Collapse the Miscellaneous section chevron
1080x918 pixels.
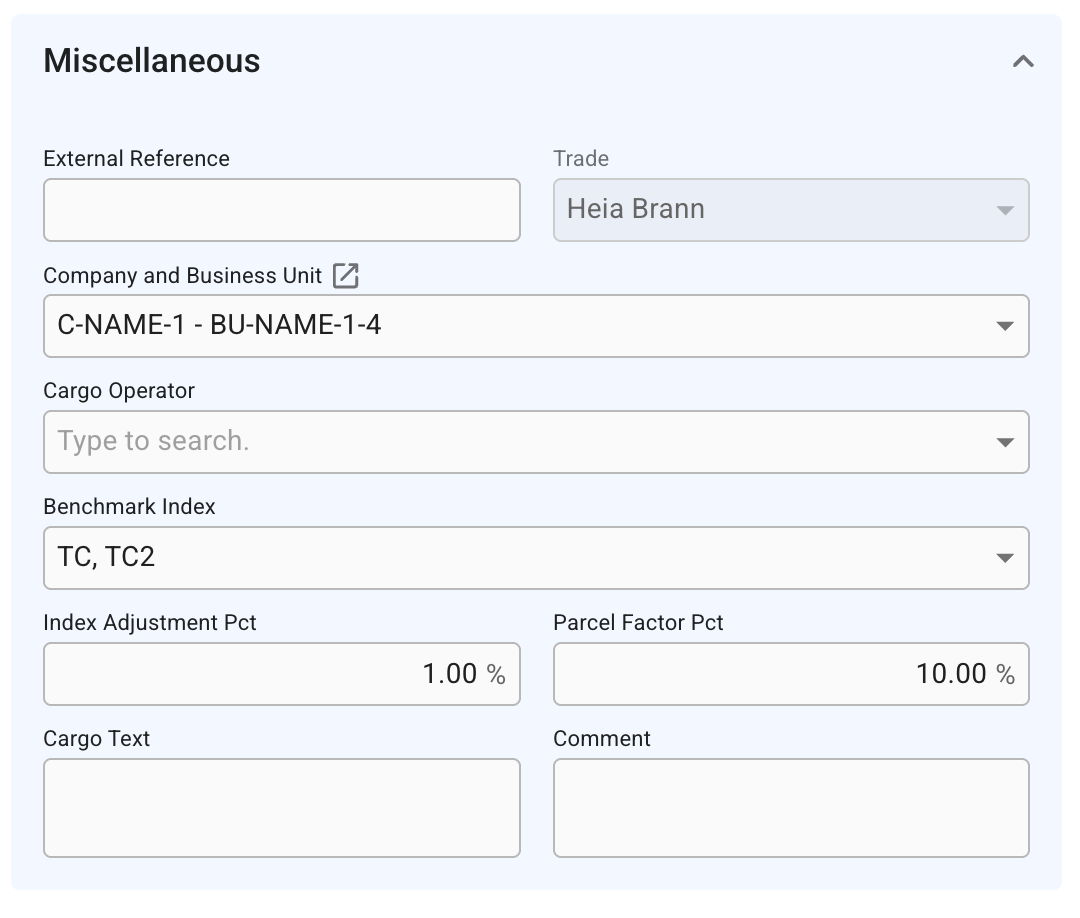[x=1022, y=62]
